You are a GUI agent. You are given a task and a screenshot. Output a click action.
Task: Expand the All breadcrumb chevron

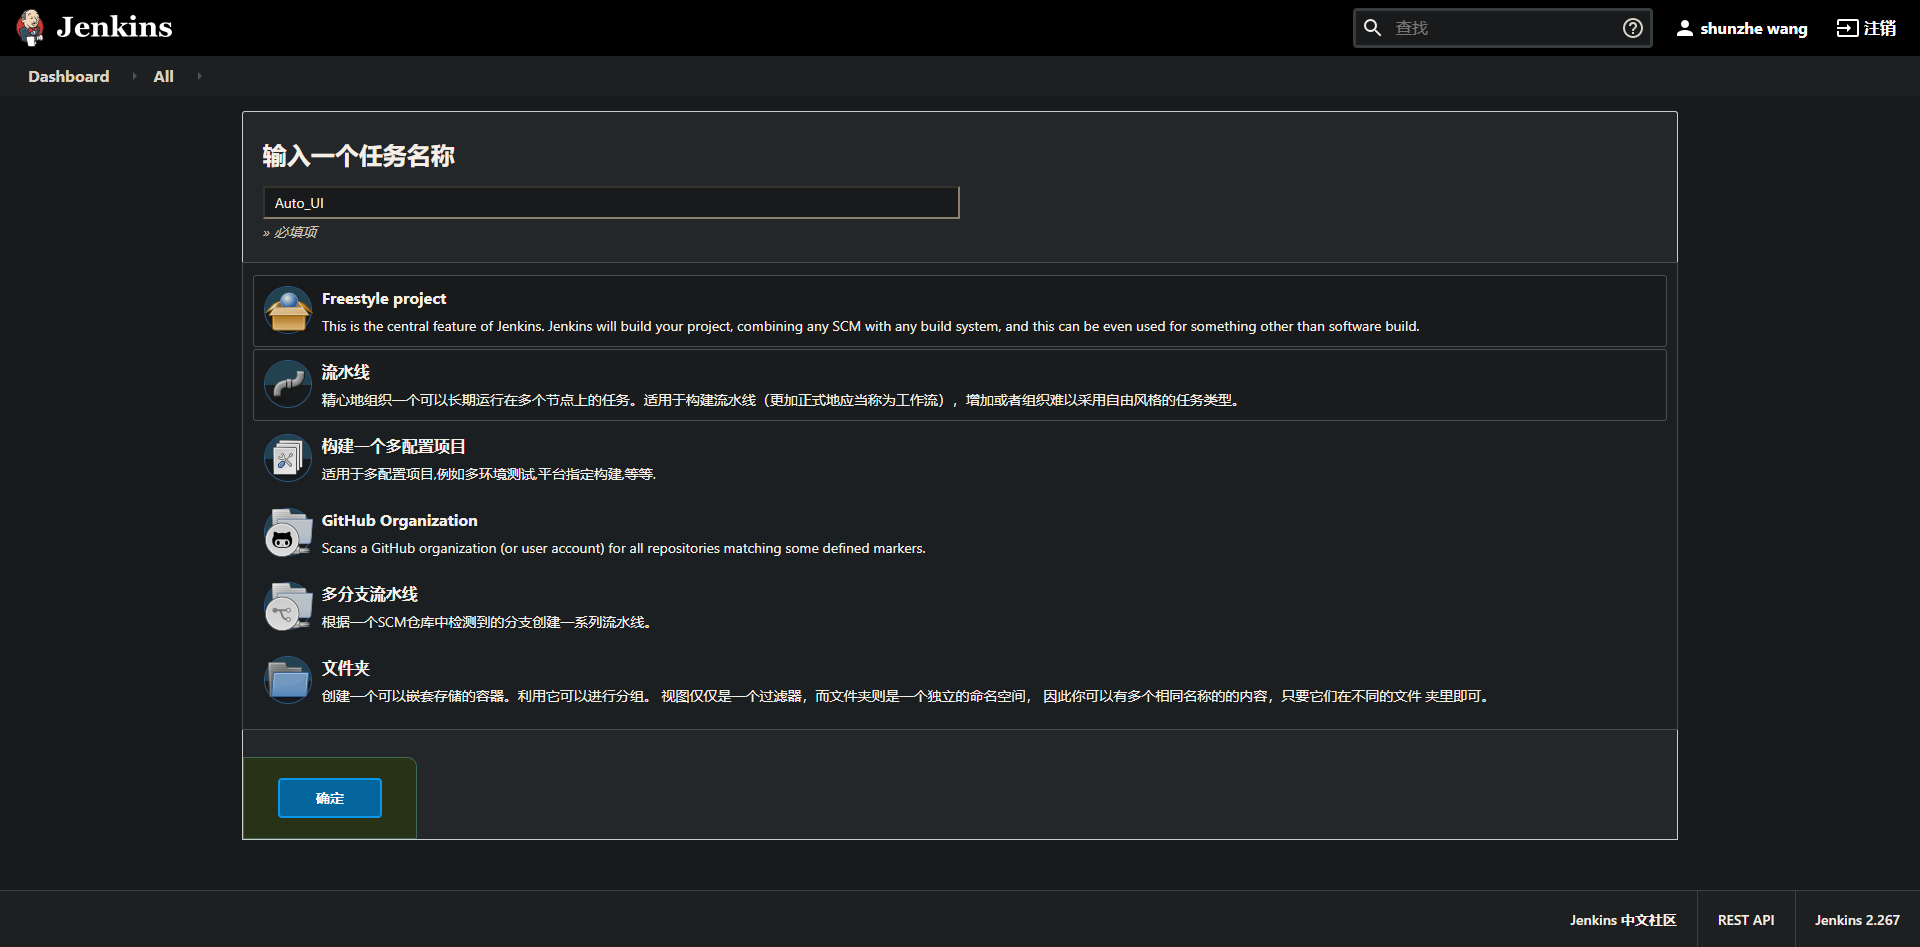(x=199, y=76)
